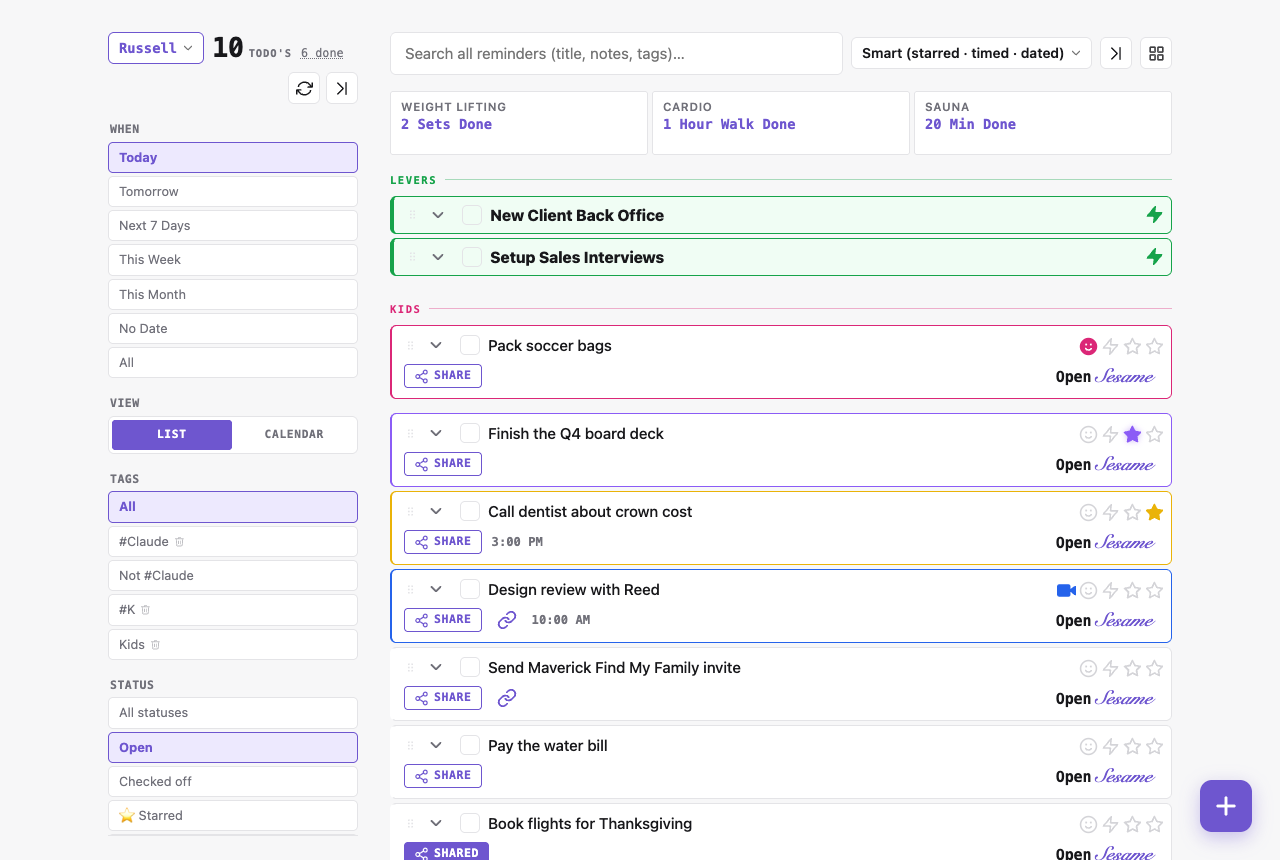Open video call icon on Design review with Reed

(x=1066, y=590)
